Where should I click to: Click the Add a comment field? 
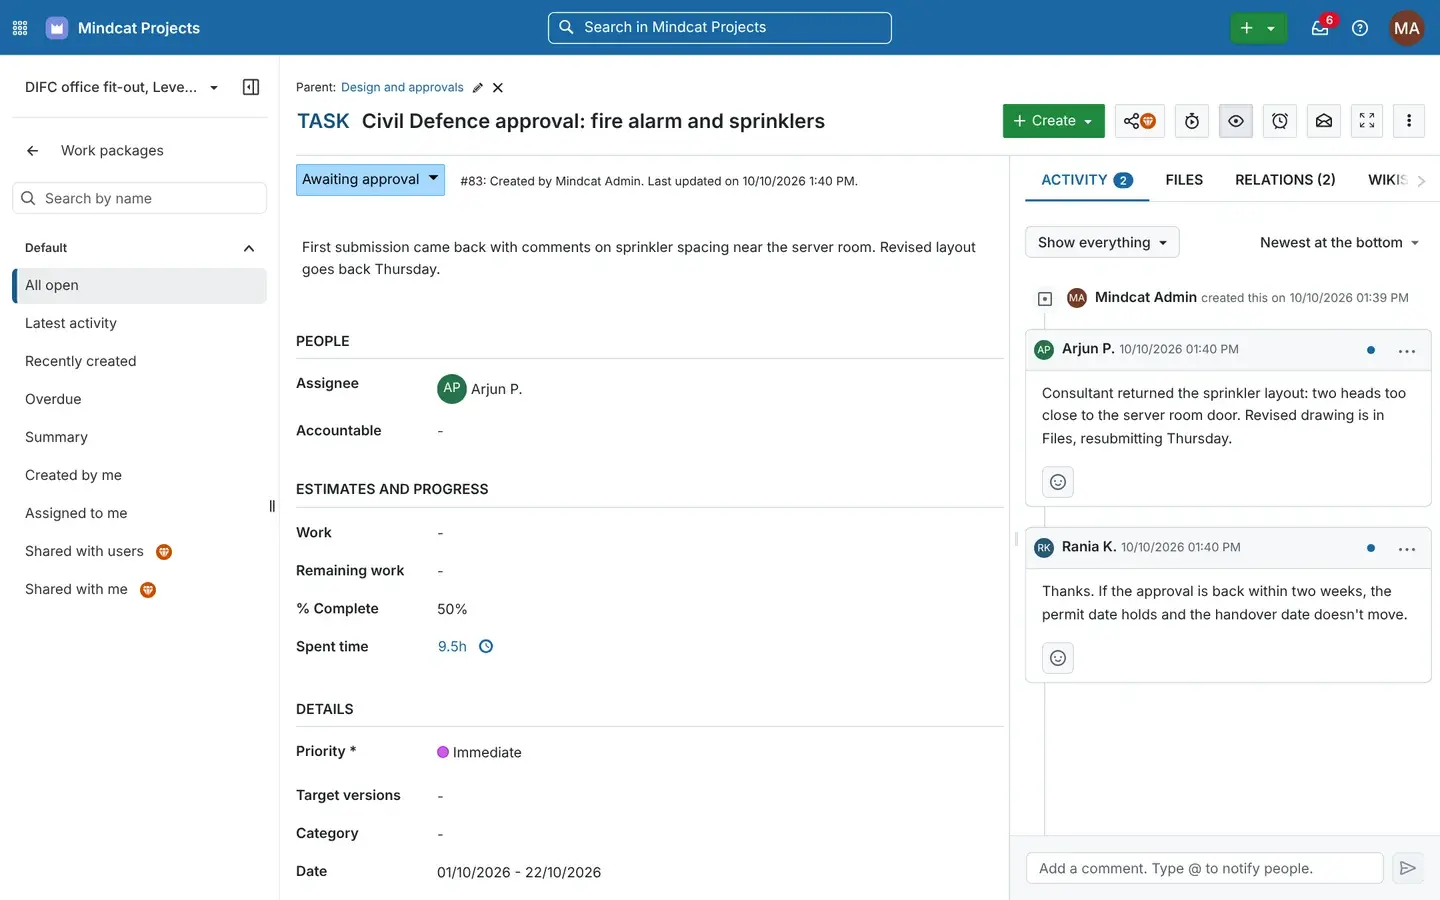click(1204, 868)
